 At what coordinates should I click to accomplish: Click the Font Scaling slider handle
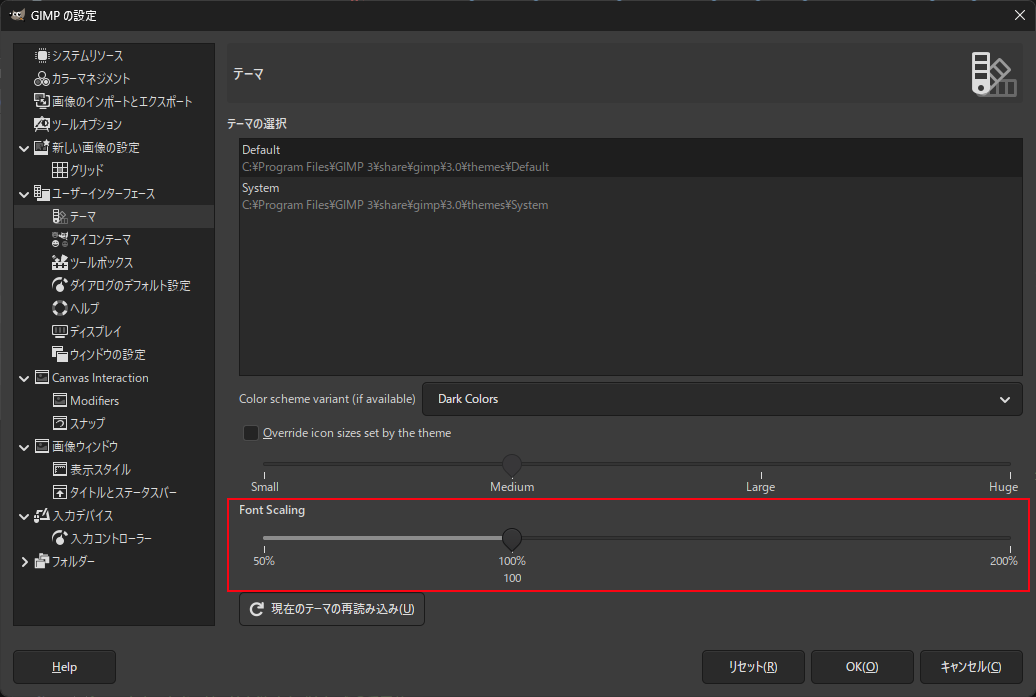point(512,539)
